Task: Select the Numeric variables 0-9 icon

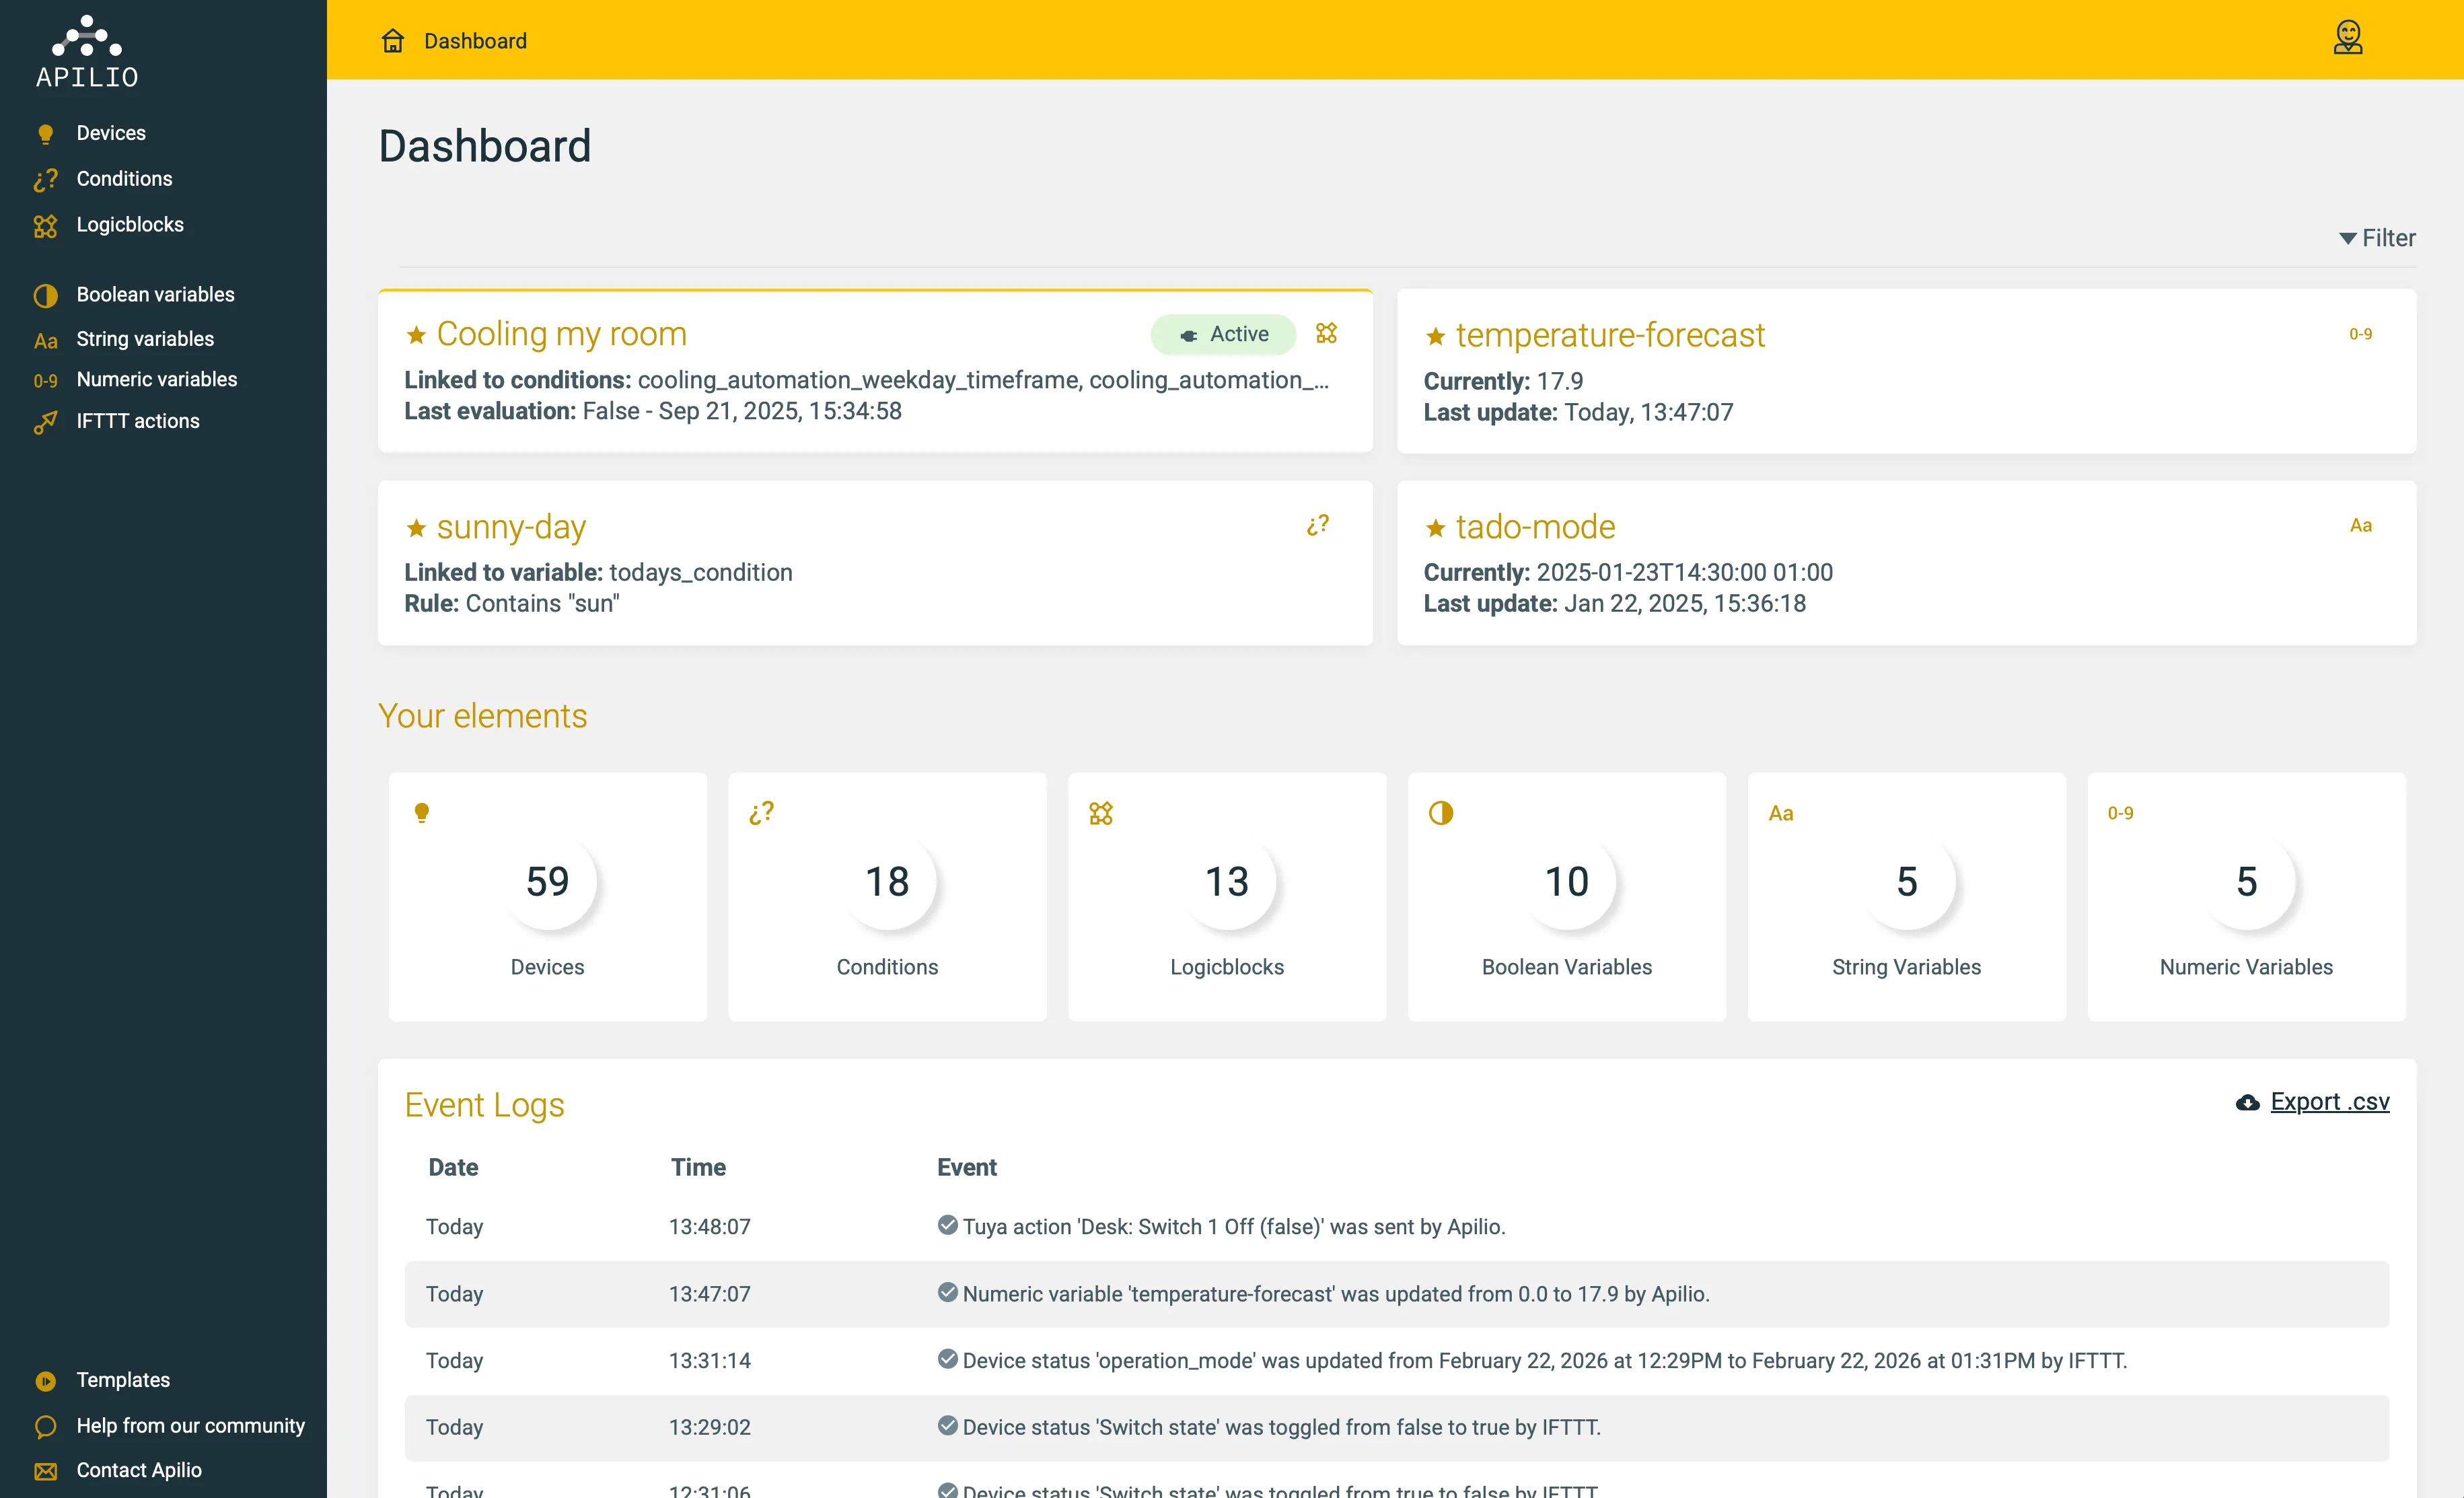Action: click(45, 381)
